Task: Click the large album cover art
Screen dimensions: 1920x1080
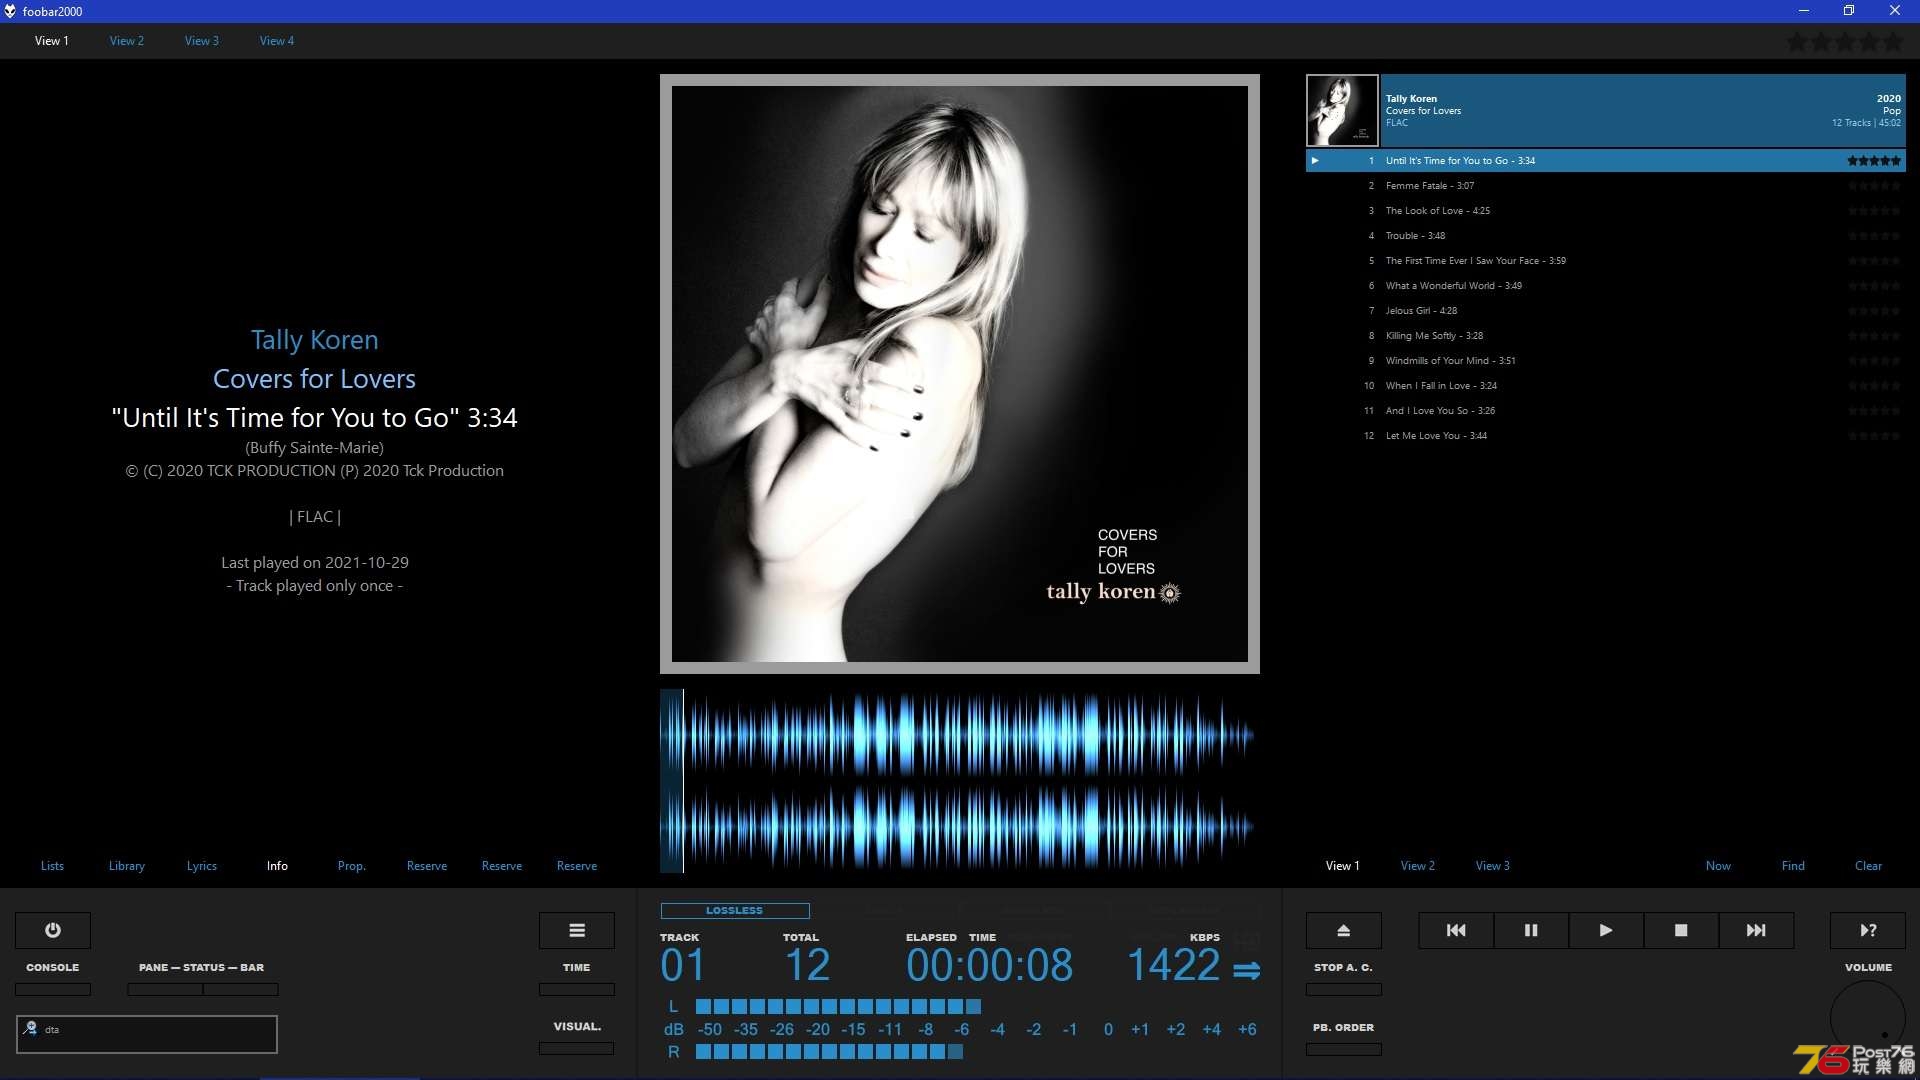Action: click(960, 374)
